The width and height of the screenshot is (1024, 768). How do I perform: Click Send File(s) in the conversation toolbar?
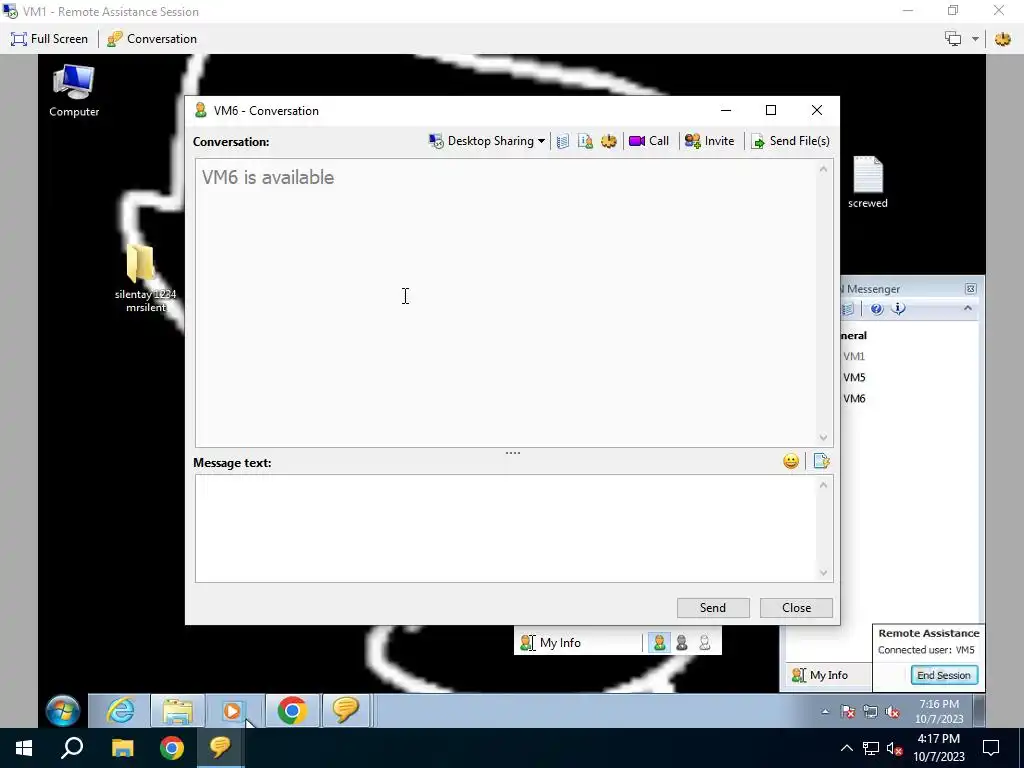click(x=790, y=141)
